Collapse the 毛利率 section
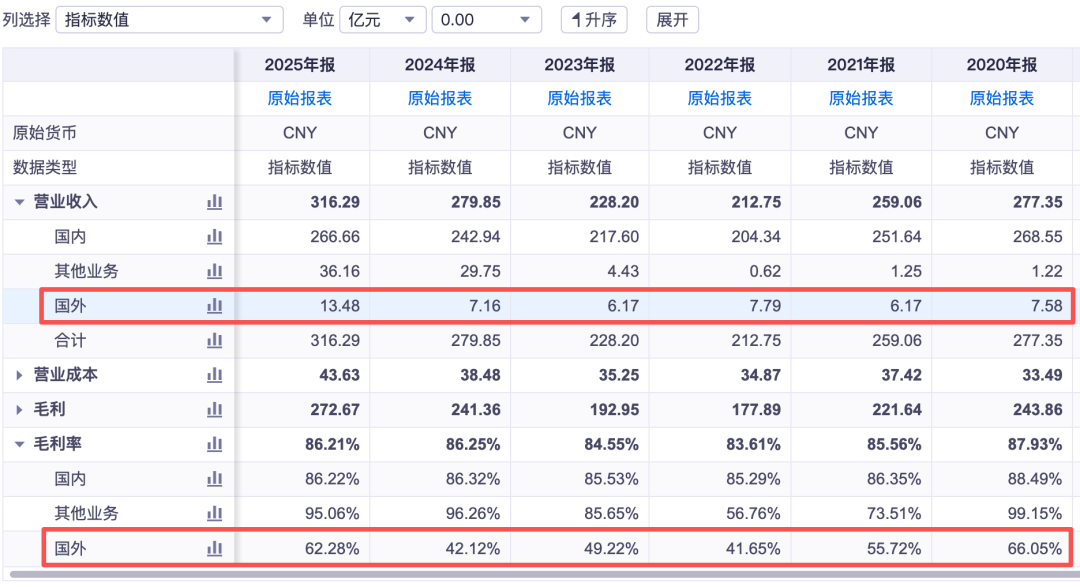The height and width of the screenshot is (587, 1080). coord(19,444)
